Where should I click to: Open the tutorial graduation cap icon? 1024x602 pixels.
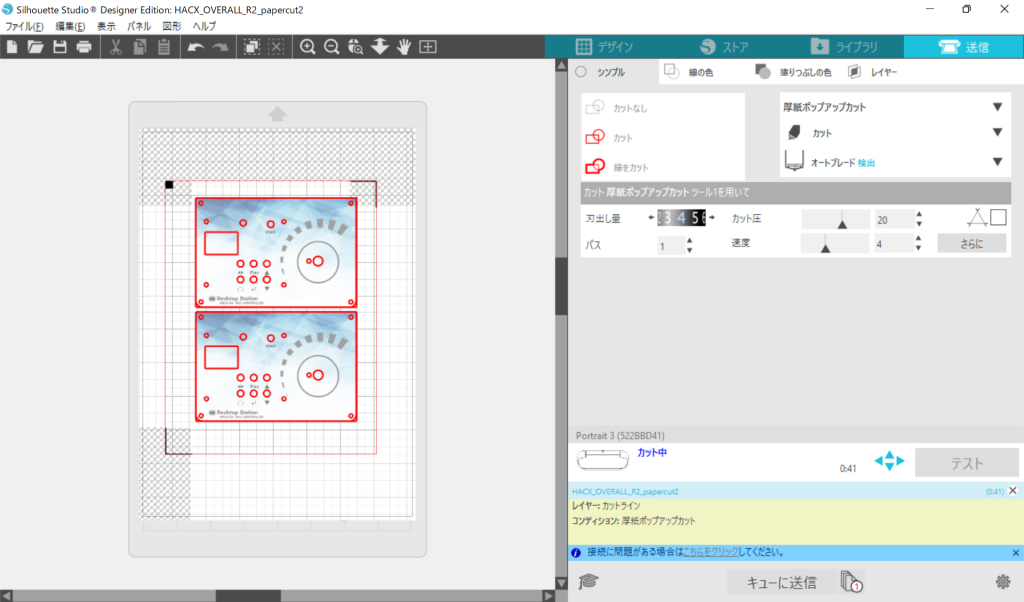tap(589, 581)
